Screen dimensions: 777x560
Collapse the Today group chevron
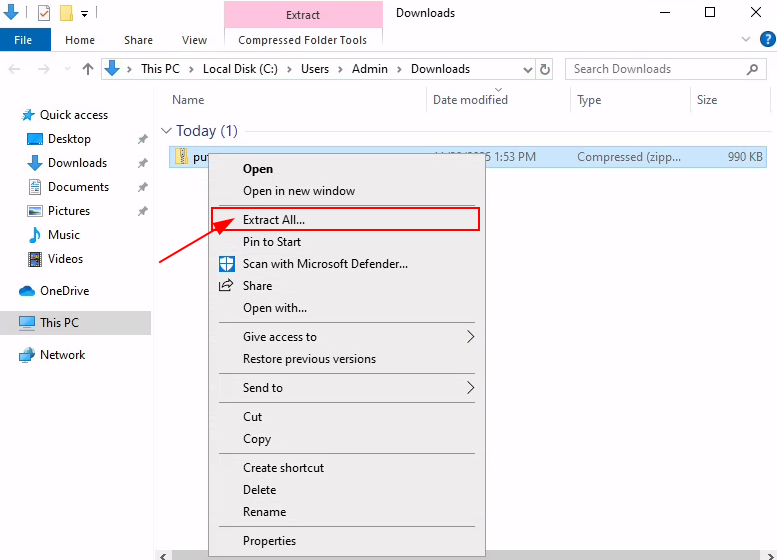pos(166,131)
